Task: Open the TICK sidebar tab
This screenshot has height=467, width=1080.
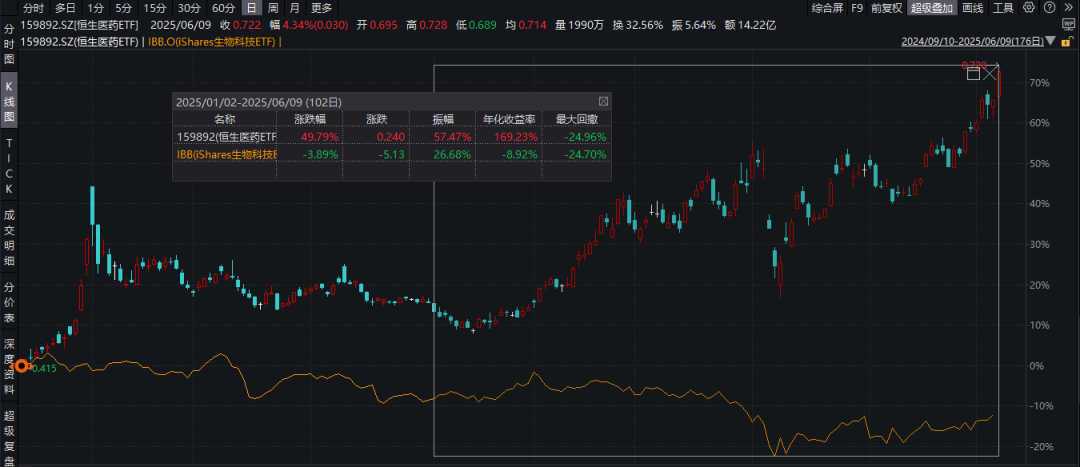Action: click(9, 166)
